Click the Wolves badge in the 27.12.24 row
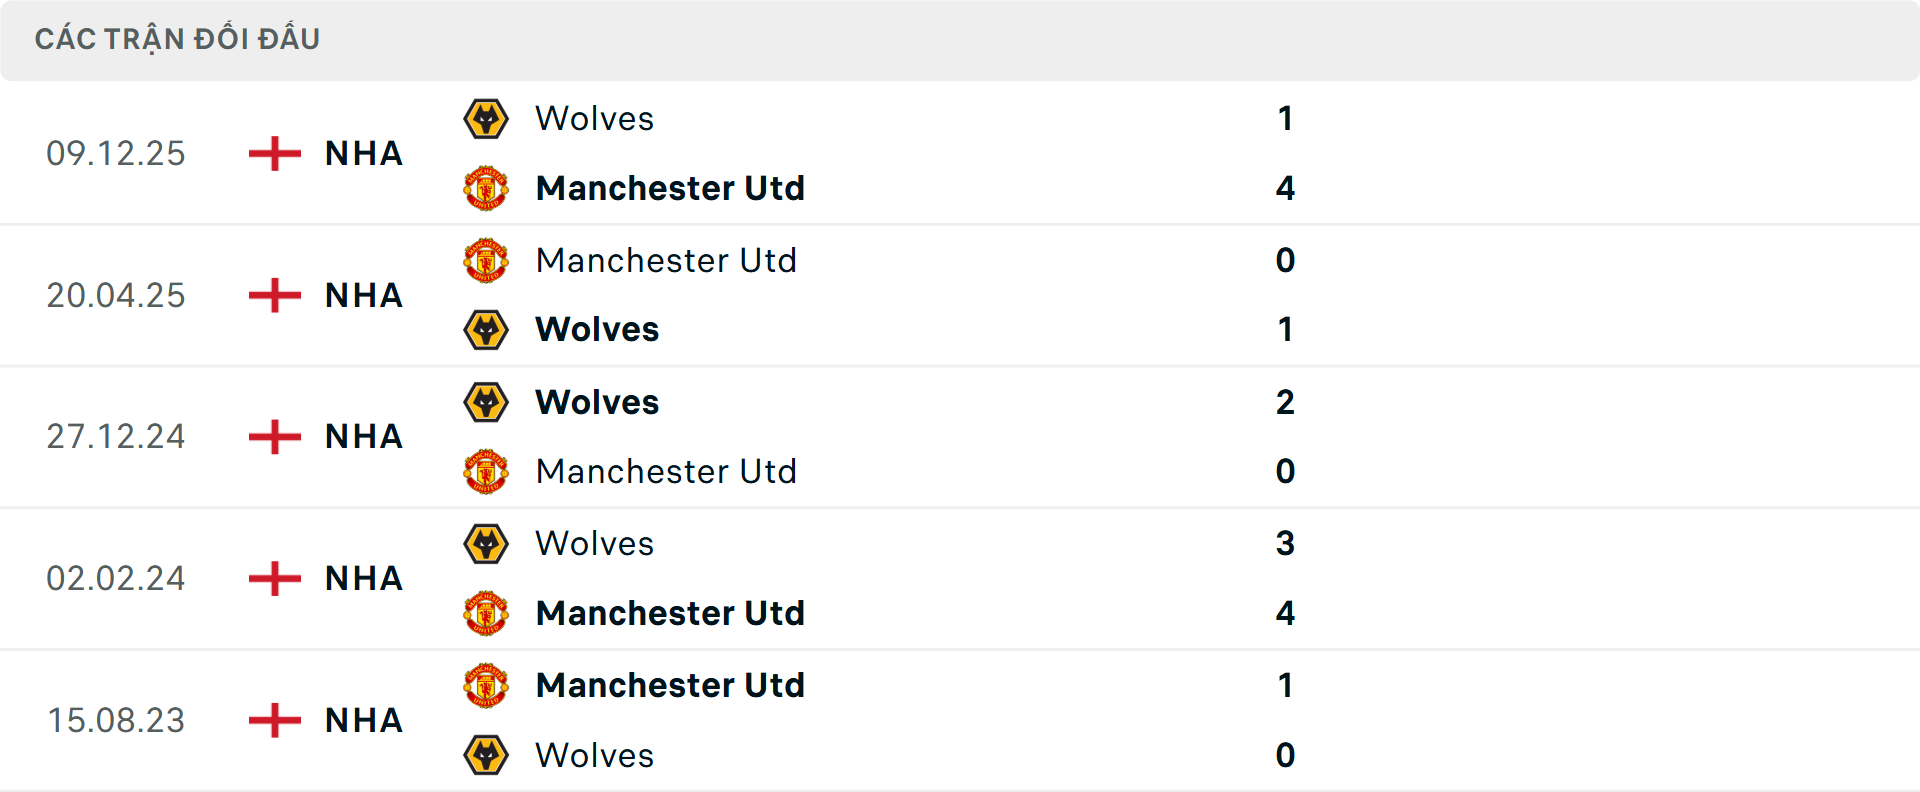 pos(486,402)
